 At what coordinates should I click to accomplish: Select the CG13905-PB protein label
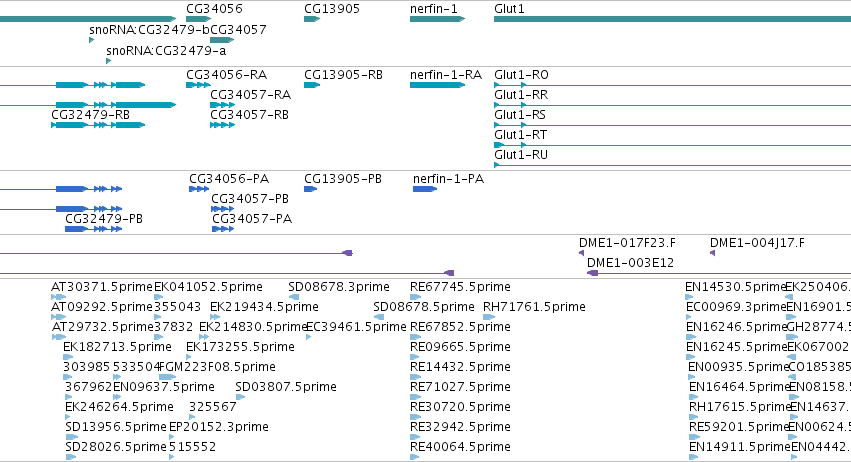343,179
